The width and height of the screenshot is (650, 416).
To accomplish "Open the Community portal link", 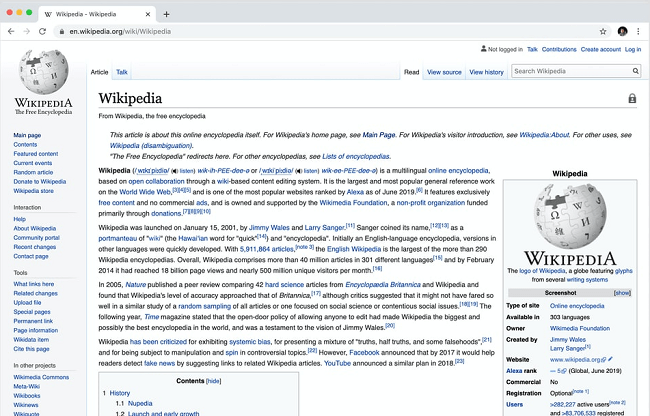I will tap(36, 238).
